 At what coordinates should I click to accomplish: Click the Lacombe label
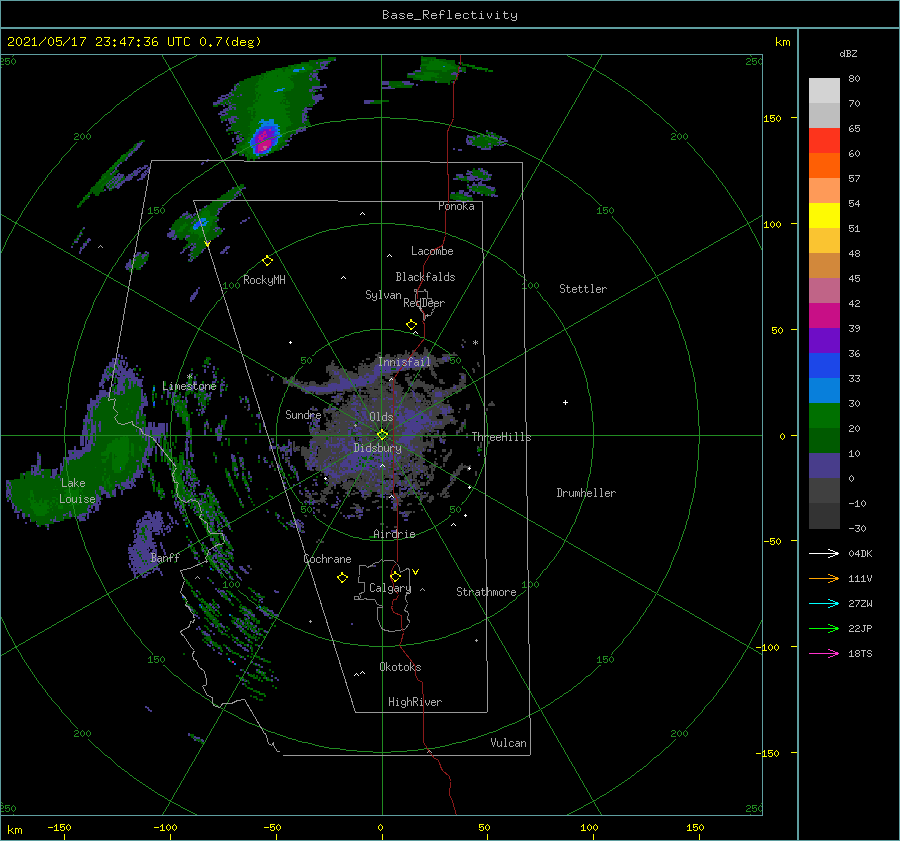432,251
